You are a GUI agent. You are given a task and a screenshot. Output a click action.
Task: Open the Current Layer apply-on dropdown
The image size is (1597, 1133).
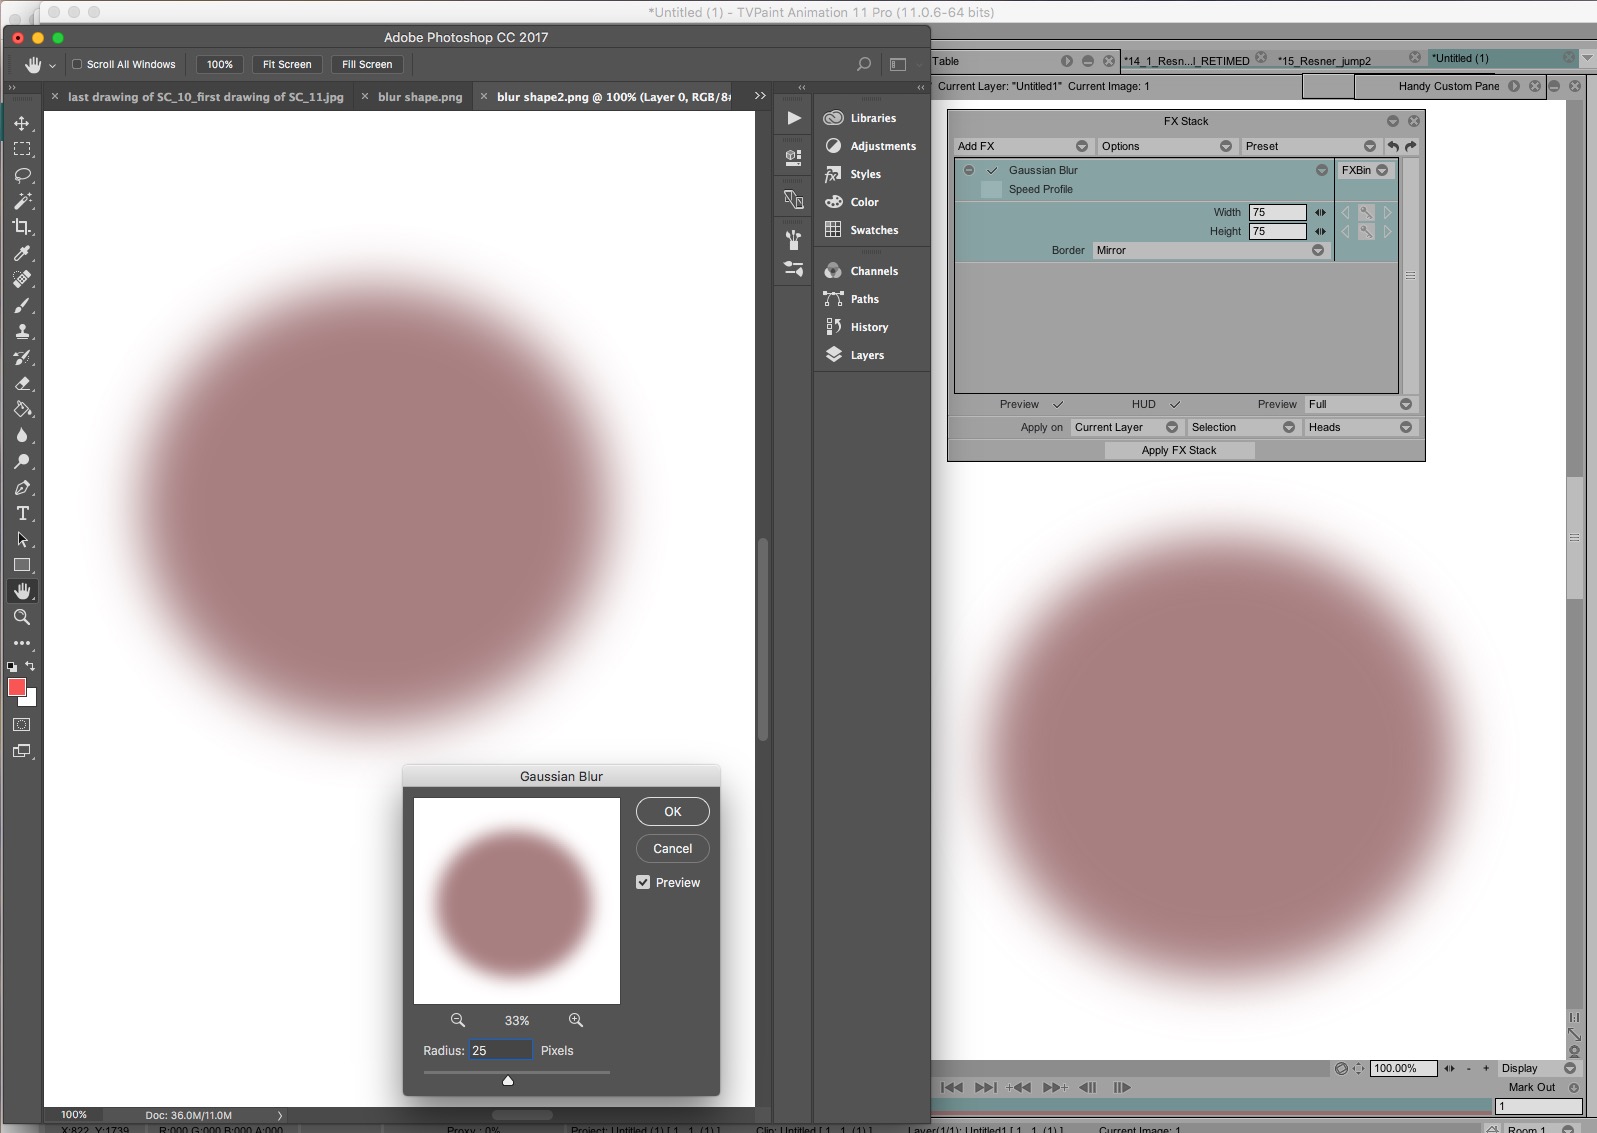[1125, 427]
